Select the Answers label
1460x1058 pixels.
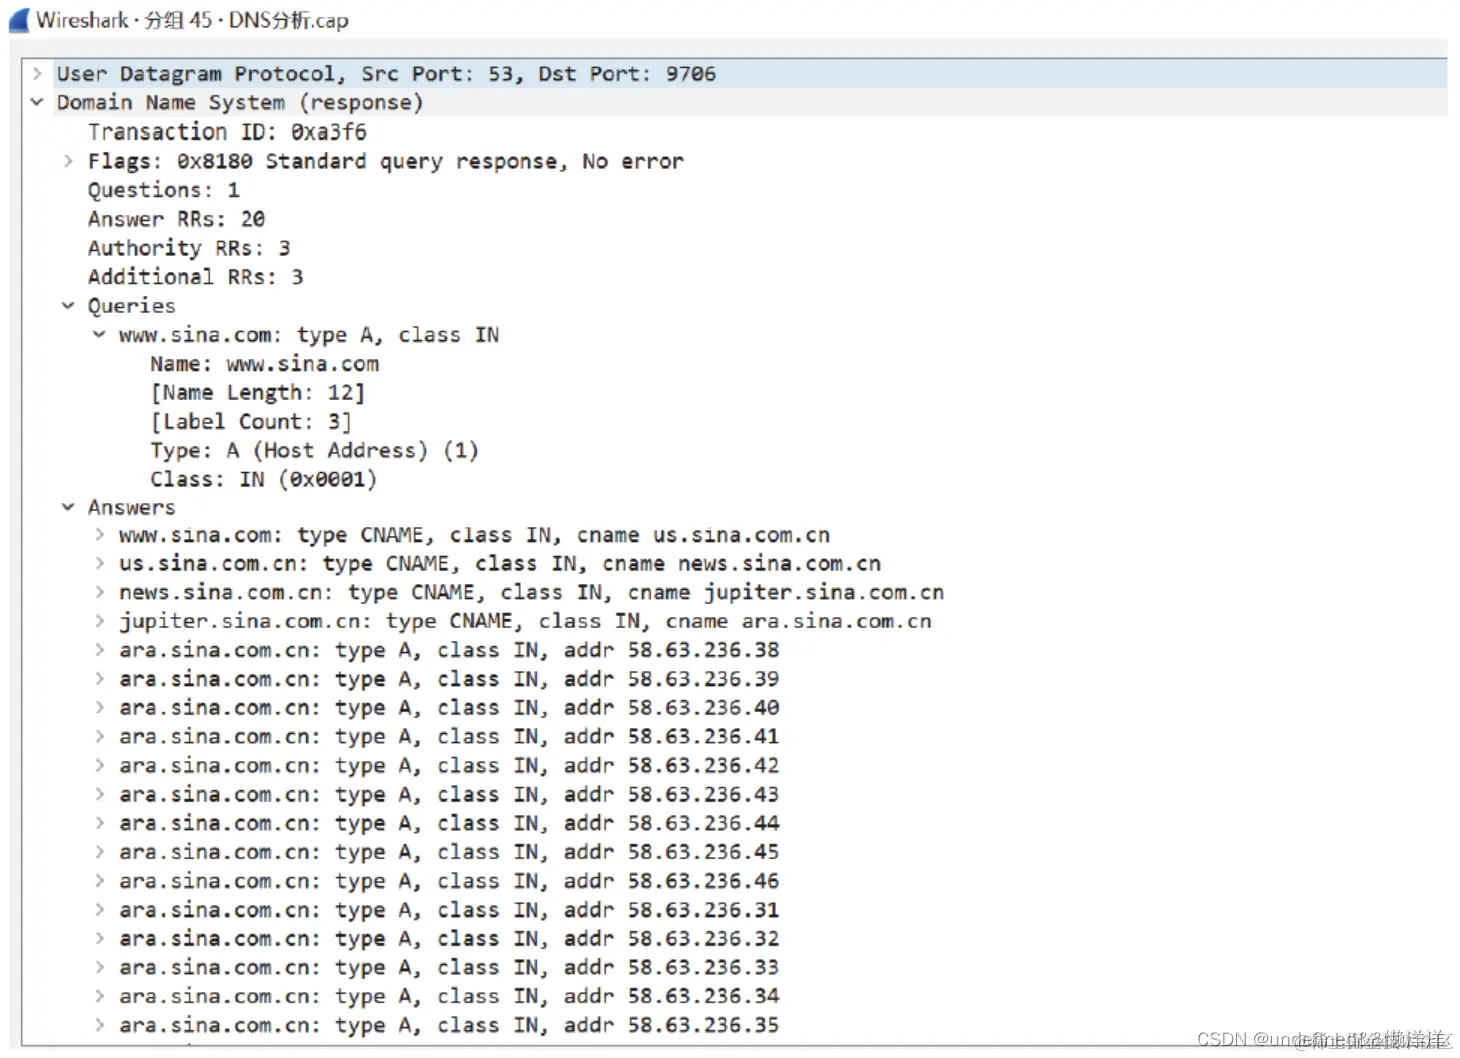[131, 508]
